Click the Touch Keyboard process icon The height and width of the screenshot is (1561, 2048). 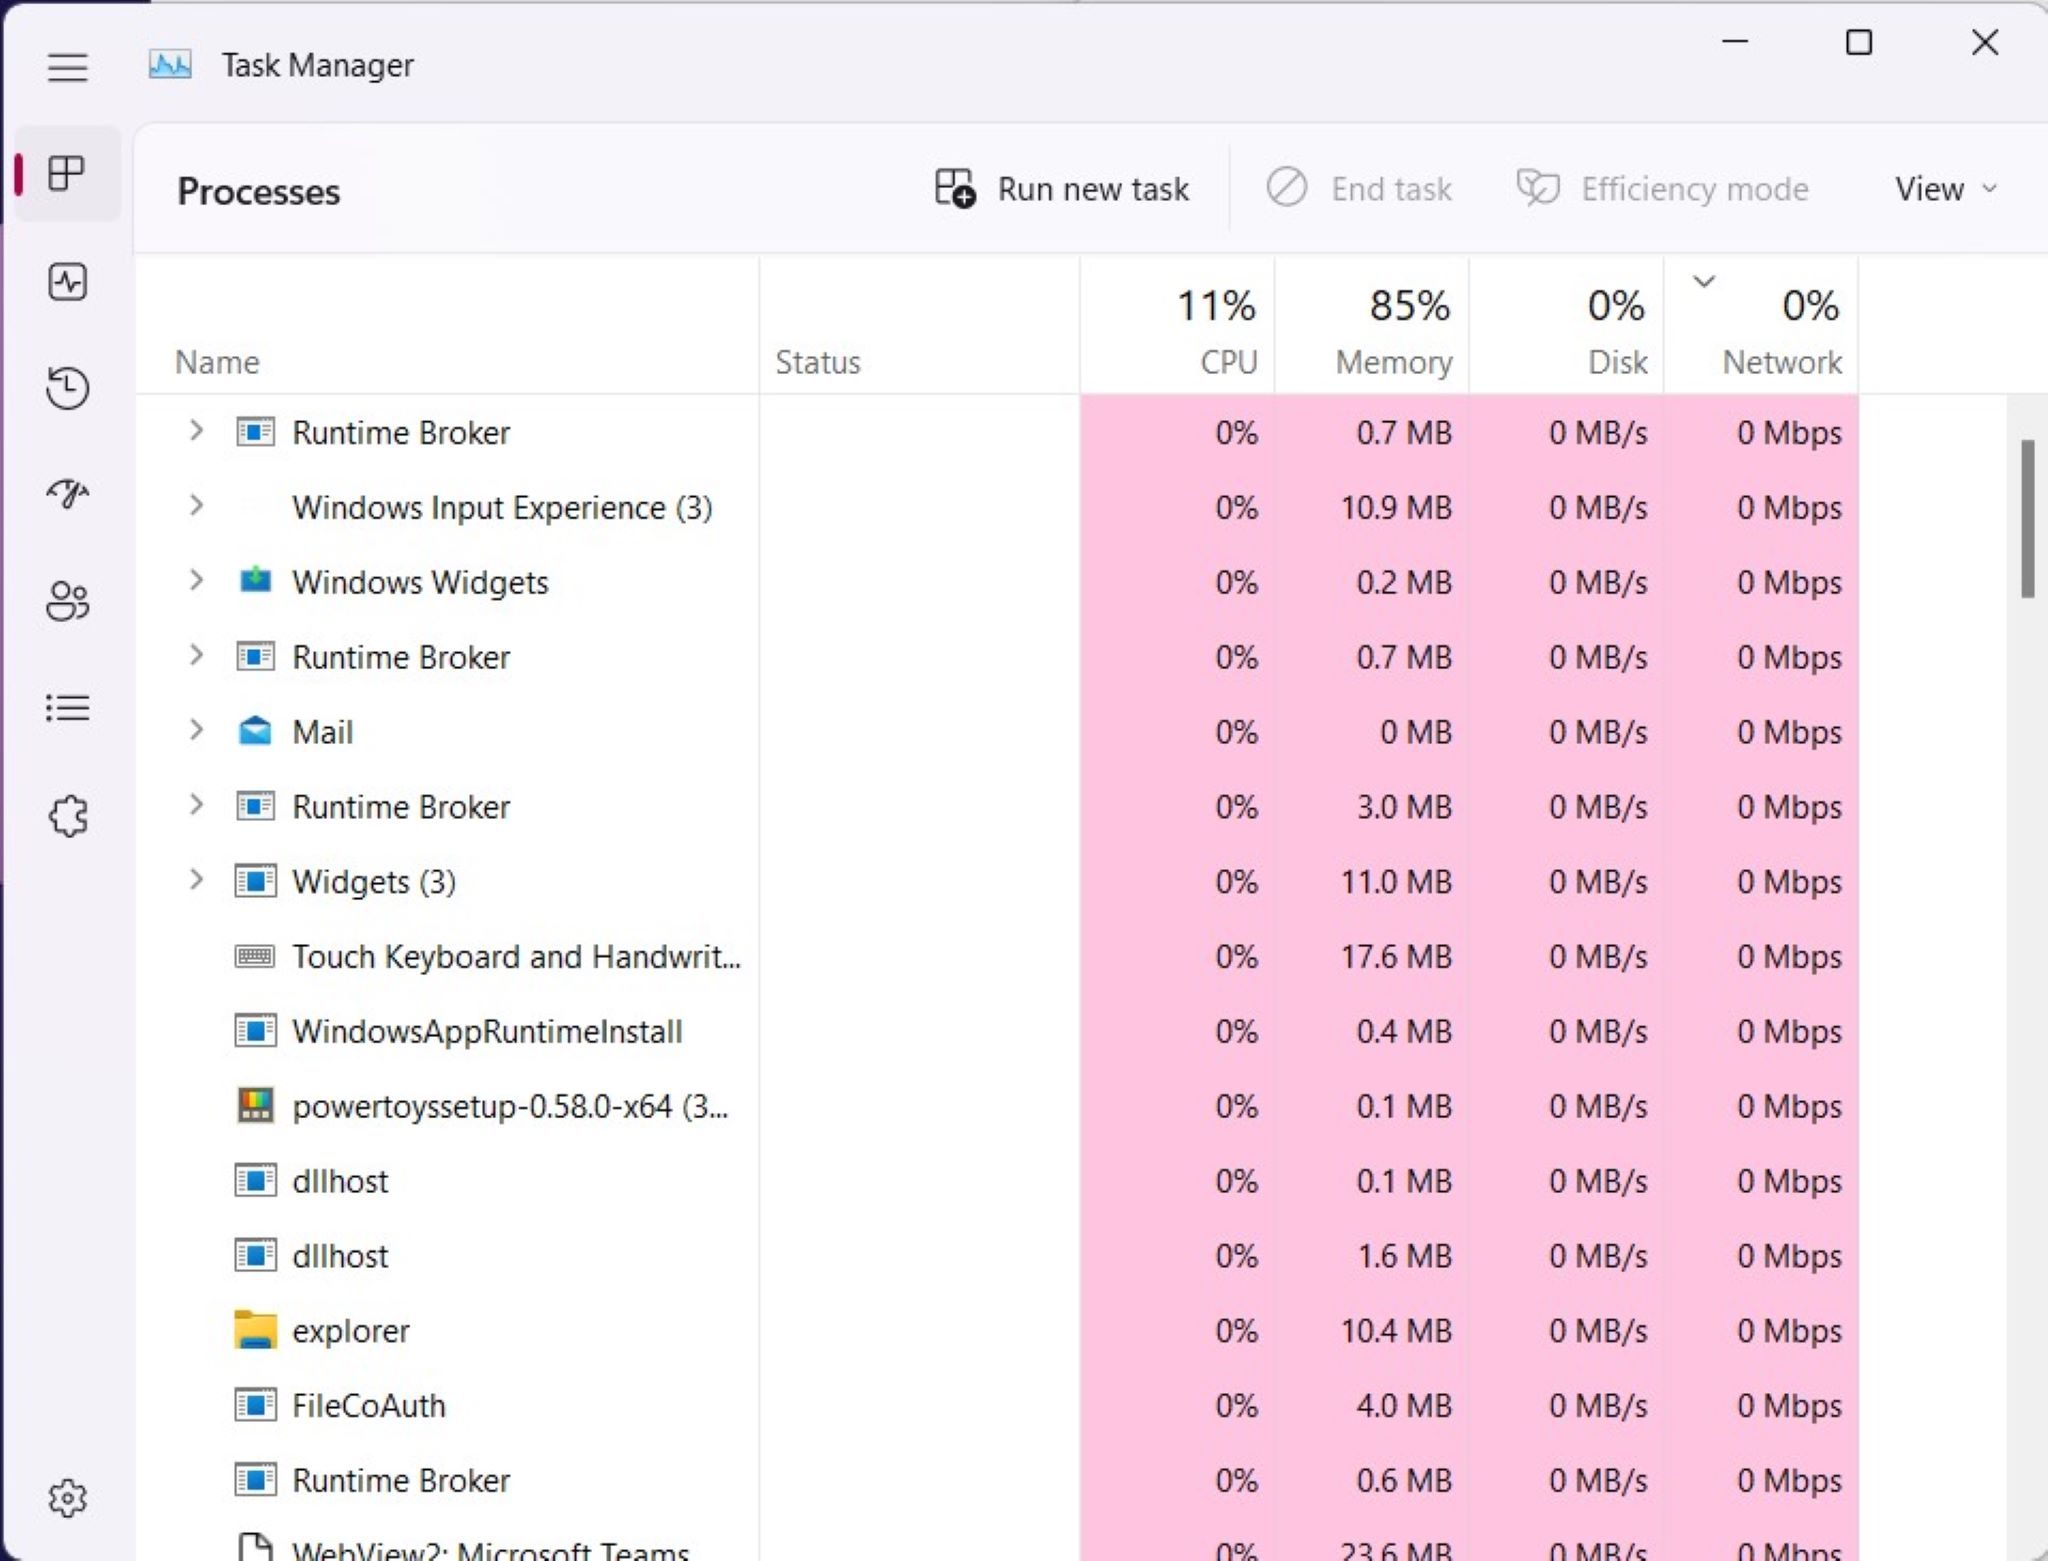255,956
